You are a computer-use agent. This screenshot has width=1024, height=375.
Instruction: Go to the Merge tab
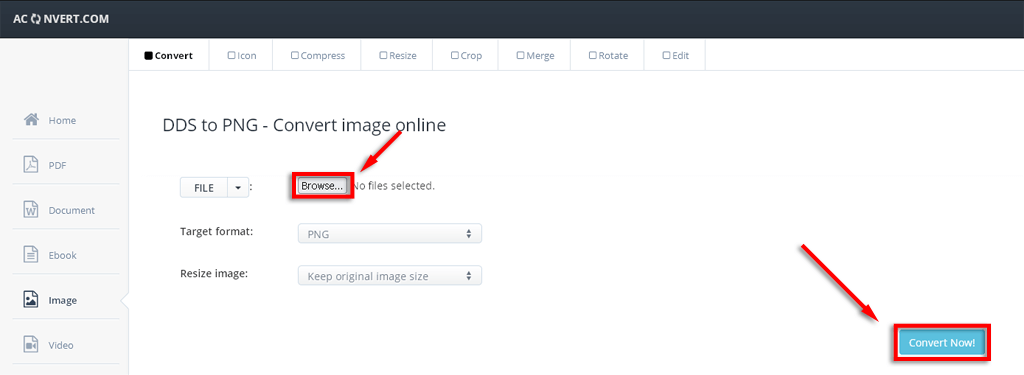pos(535,56)
